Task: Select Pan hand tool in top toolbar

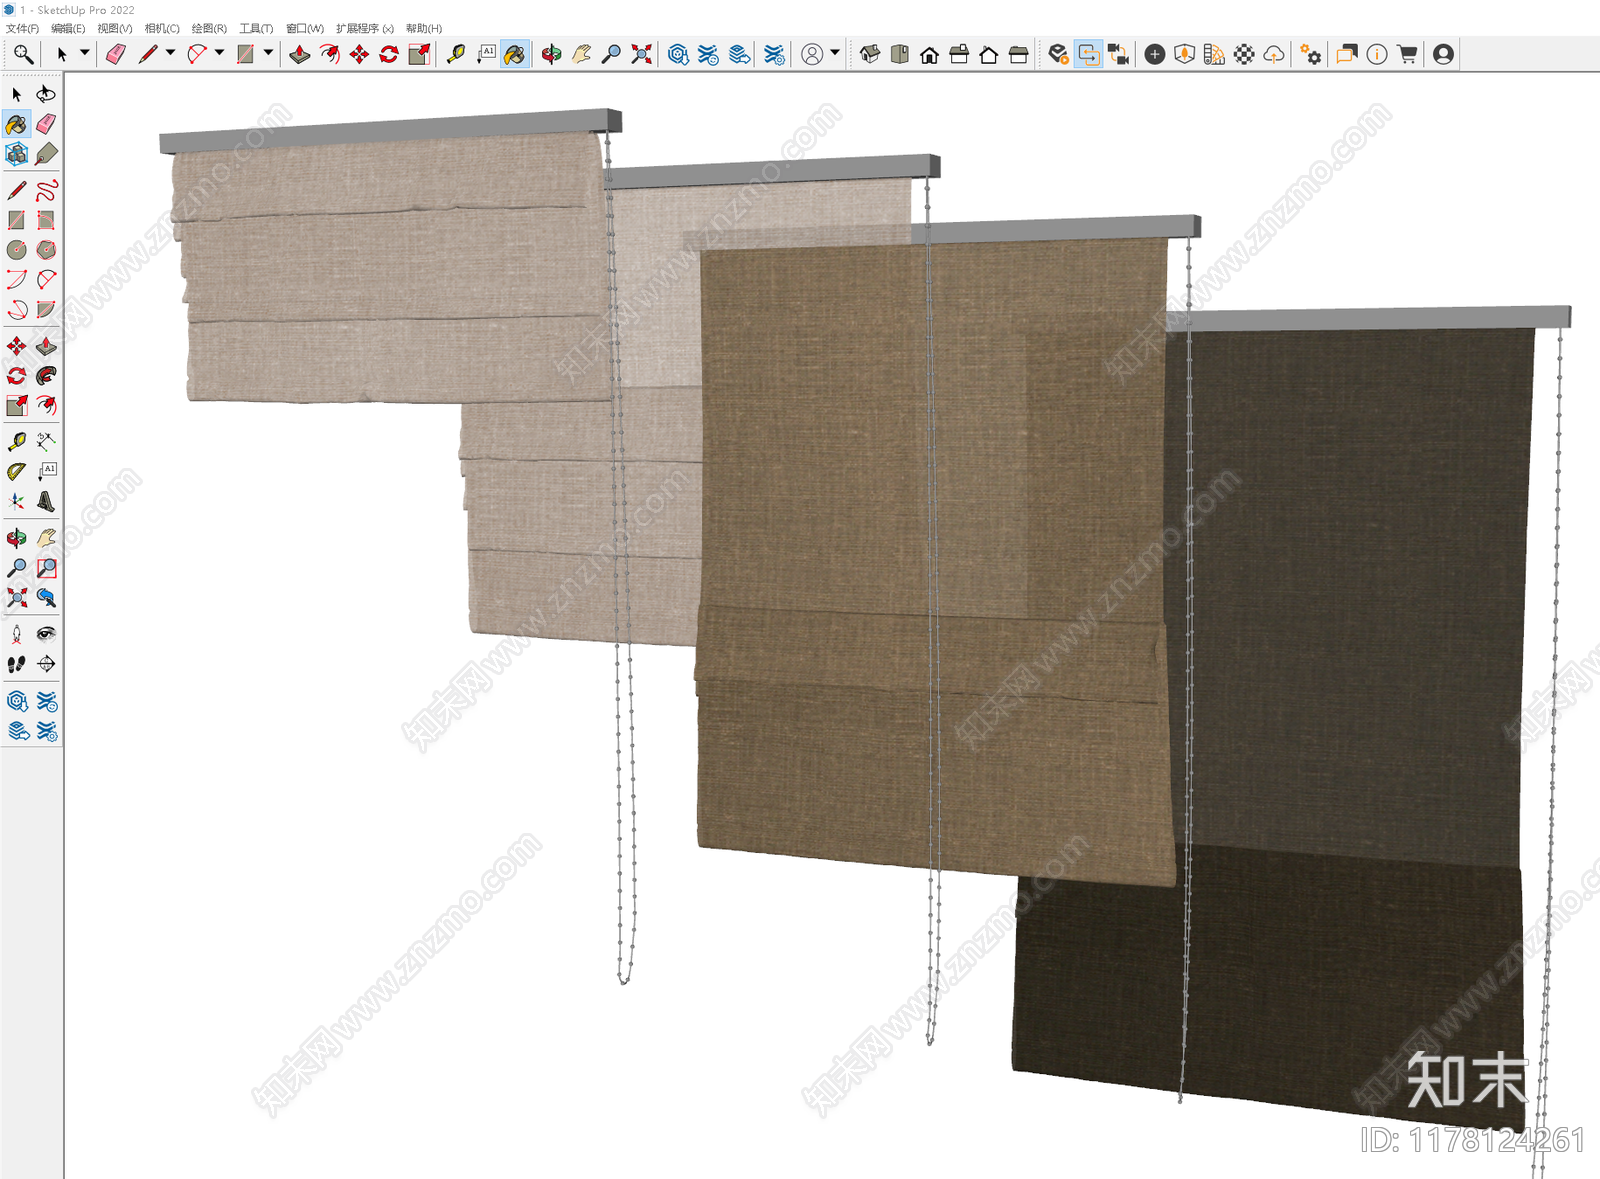Action: pos(581,54)
